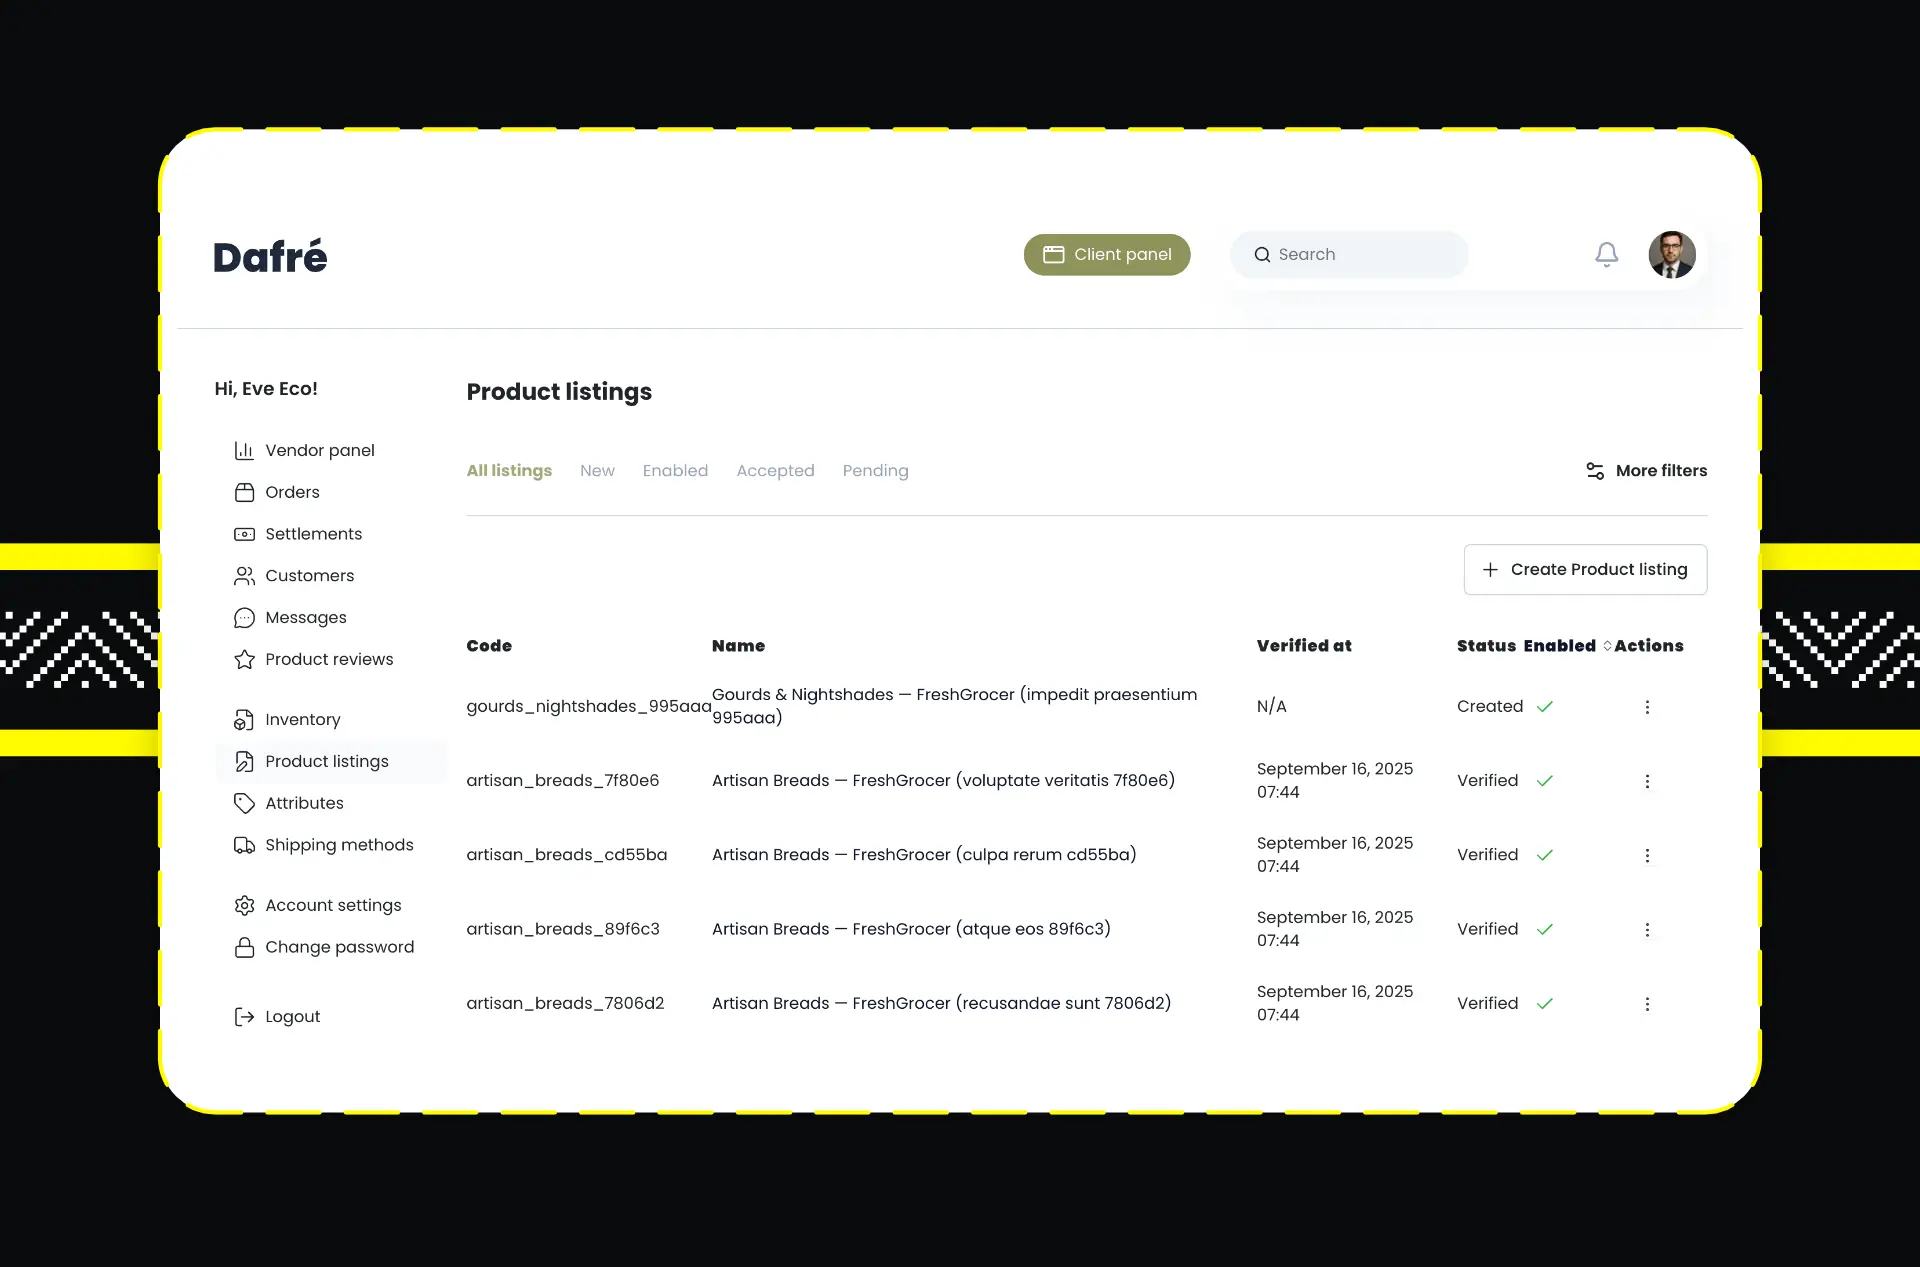Toggle enabled checkmark for artisan_breads_7f80e6
Viewport: 1920px width, 1267px height.
tap(1545, 781)
